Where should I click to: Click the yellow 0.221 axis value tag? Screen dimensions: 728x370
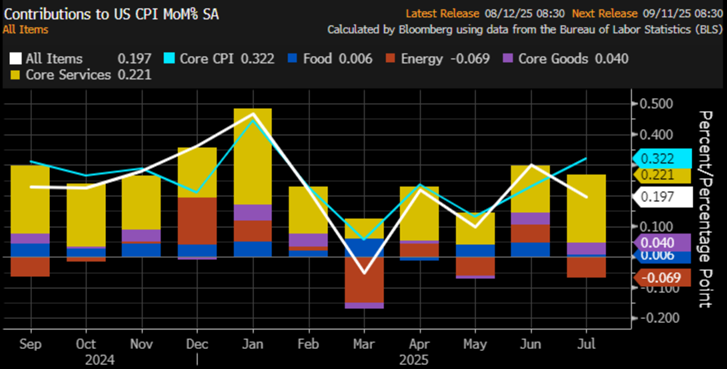coord(663,175)
